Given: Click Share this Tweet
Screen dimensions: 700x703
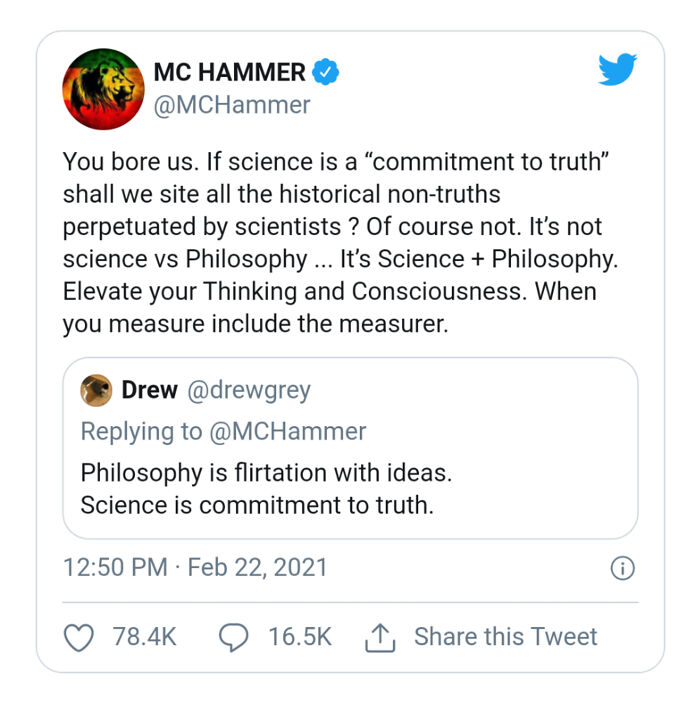Looking at the screenshot, I should pyautogui.click(x=505, y=637).
